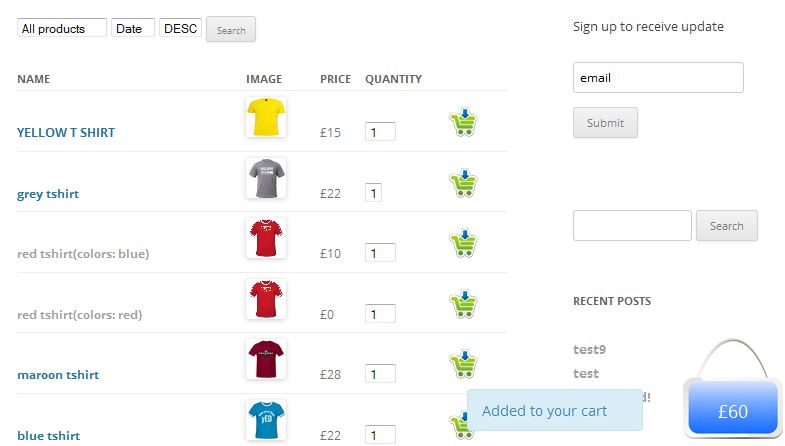This screenshot has height=446, width=785.
Task: Click the sidebar Search button
Action: [x=726, y=226]
